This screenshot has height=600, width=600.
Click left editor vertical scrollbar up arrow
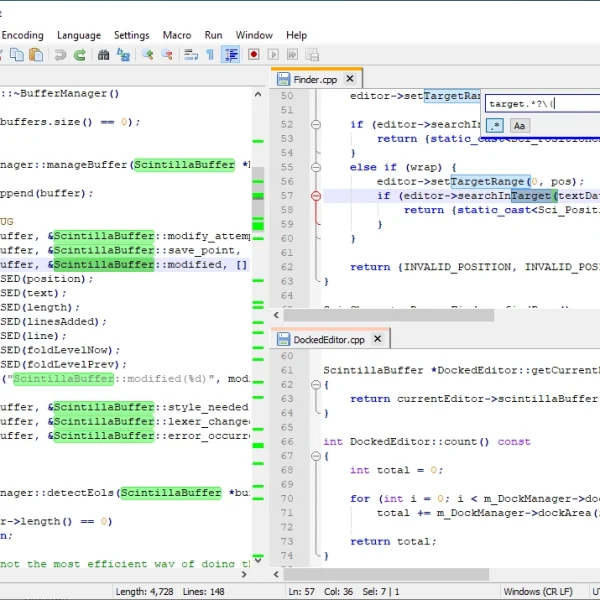pos(258,94)
